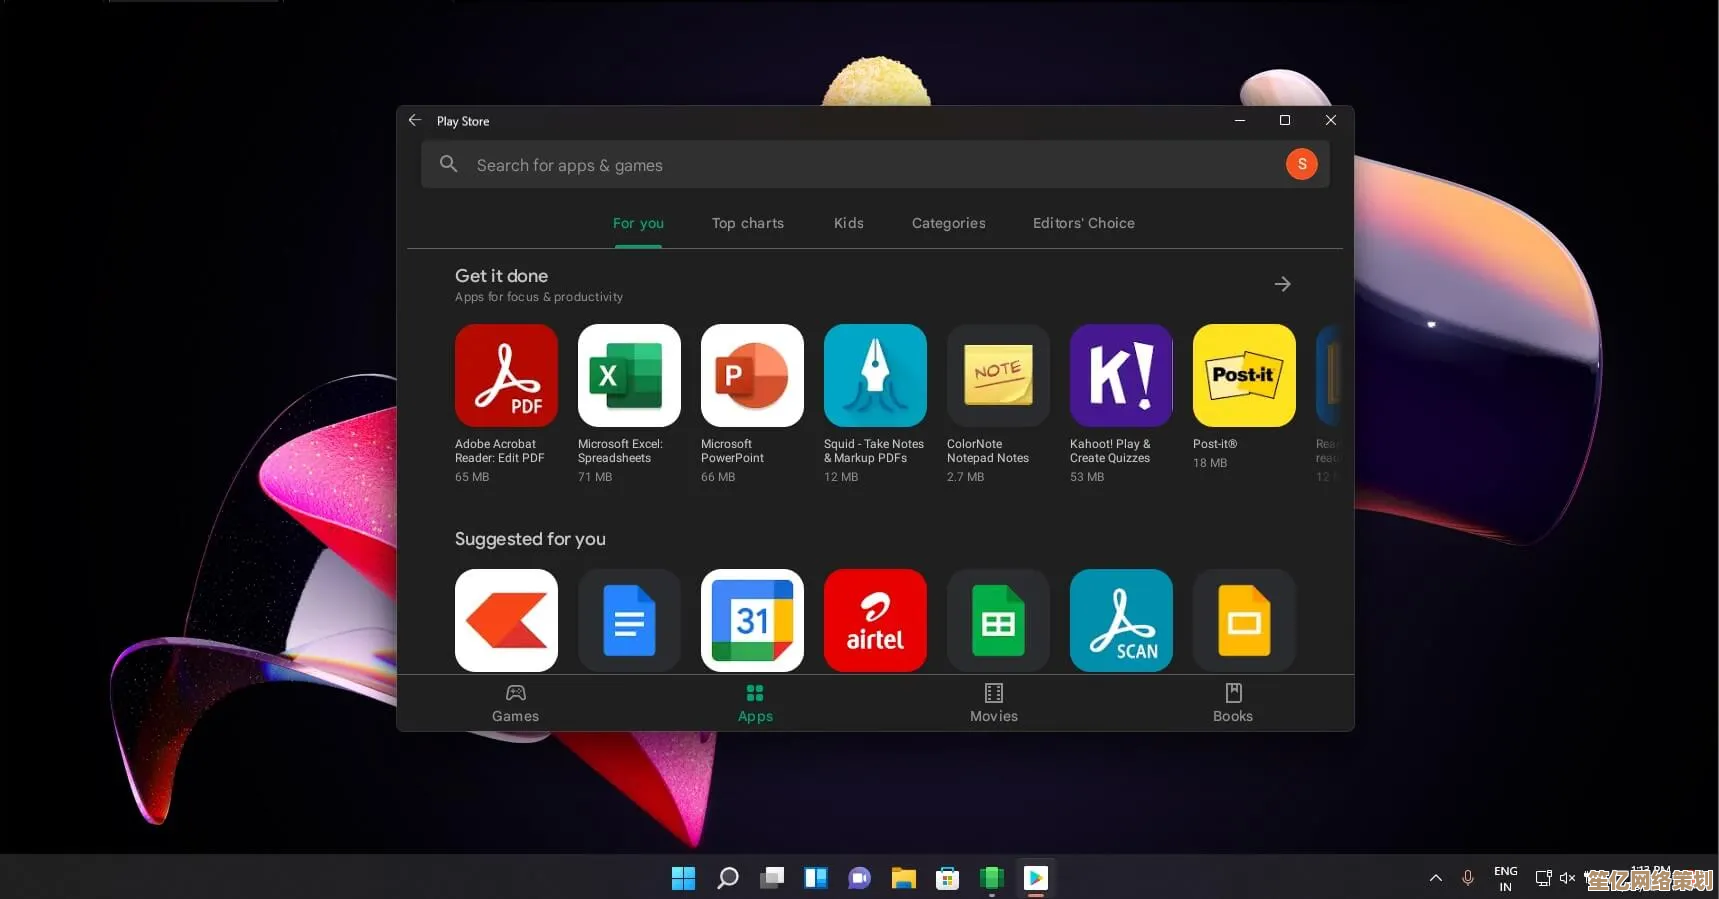Open the ColorNote Notepad app icon
Image resolution: width=1719 pixels, height=899 pixels.
point(998,376)
